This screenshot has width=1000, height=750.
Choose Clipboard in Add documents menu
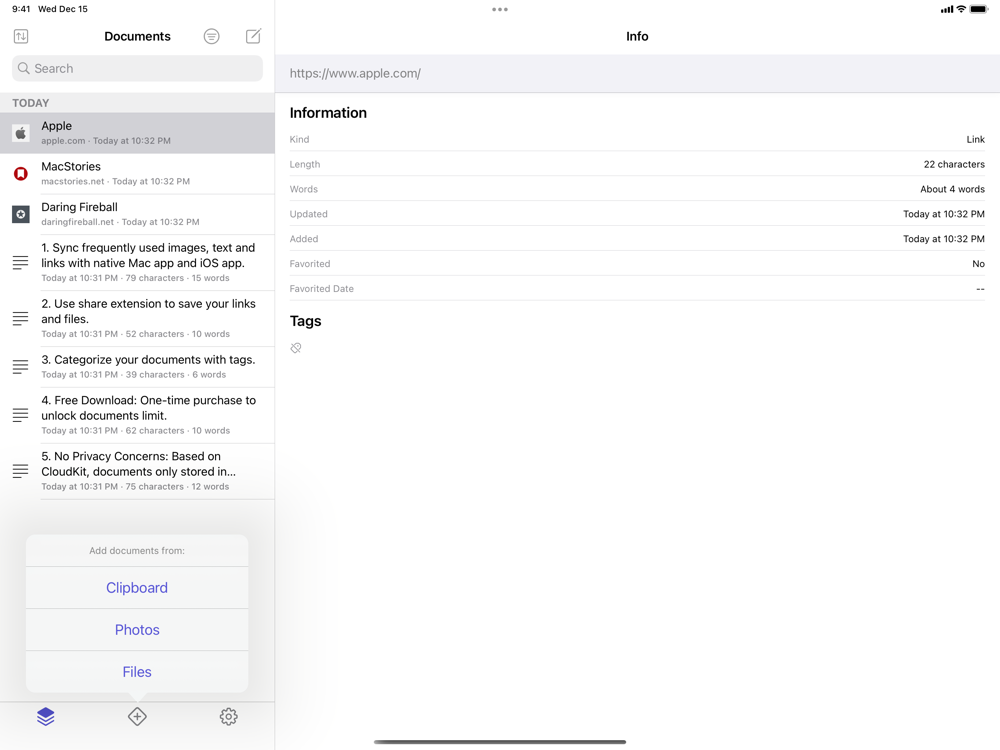[137, 587]
